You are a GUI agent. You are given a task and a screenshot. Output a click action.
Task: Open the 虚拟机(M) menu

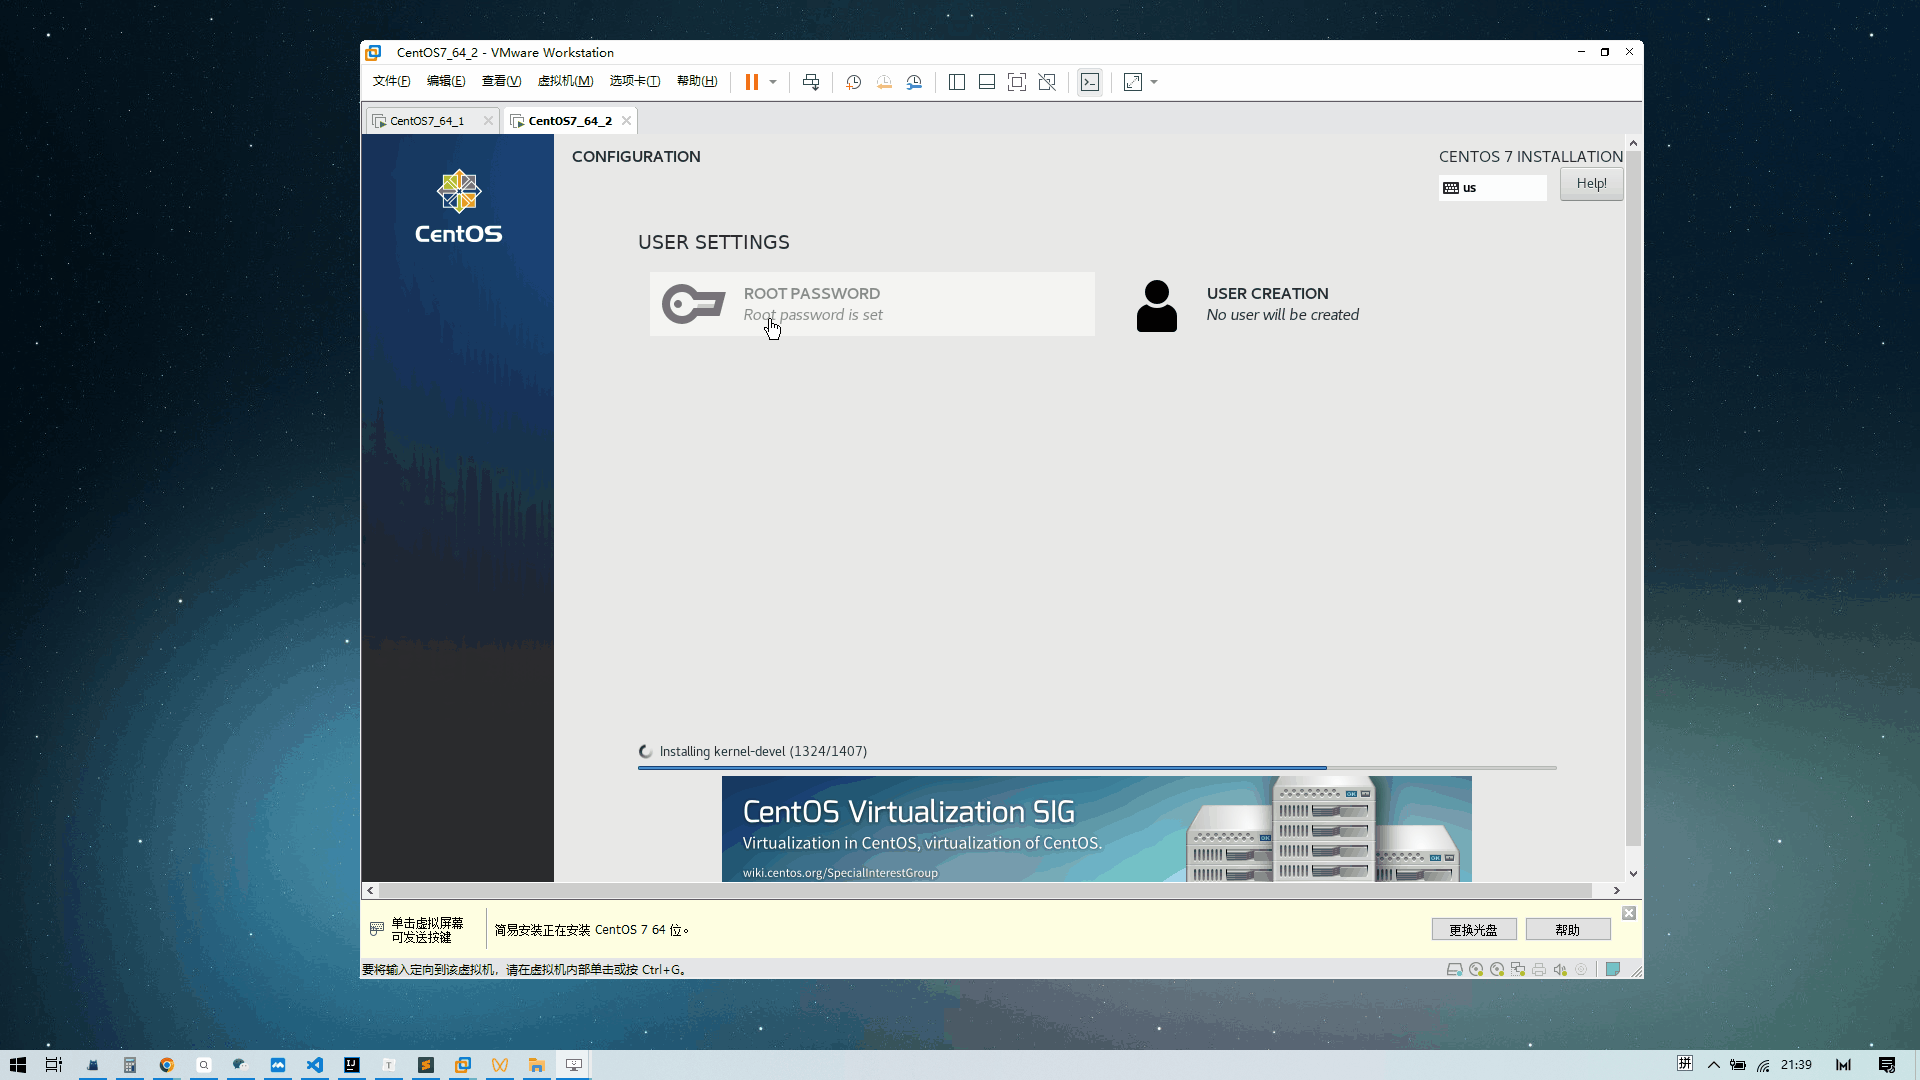tap(565, 81)
